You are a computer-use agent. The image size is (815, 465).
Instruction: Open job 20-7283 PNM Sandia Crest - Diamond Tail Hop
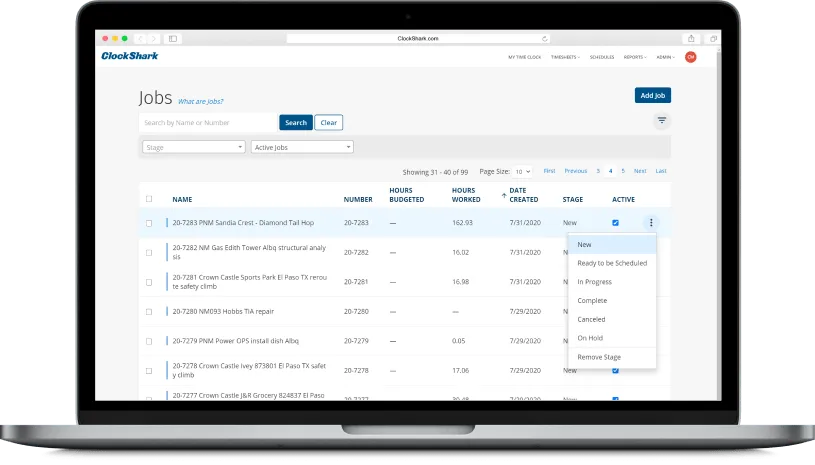(243, 222)
